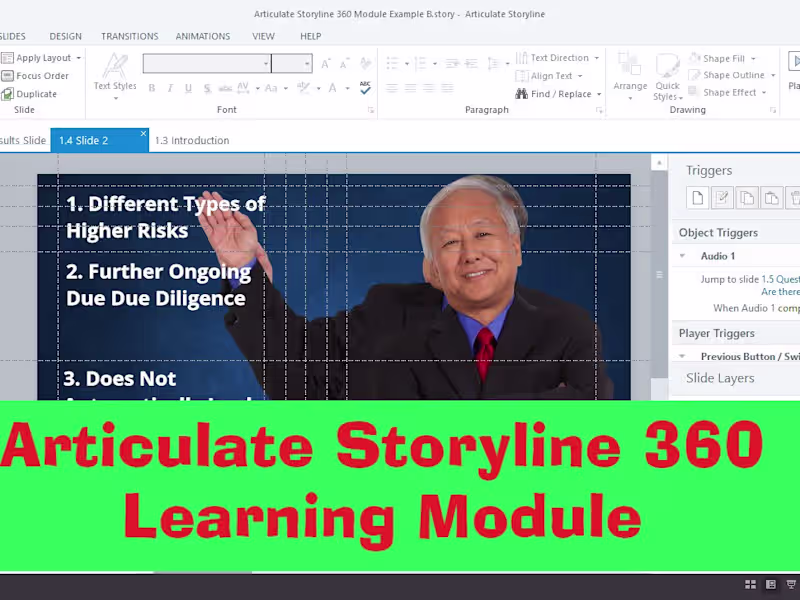Click the Numbering list icon
Screen dimensions: 800x600
tap(420, 63)
